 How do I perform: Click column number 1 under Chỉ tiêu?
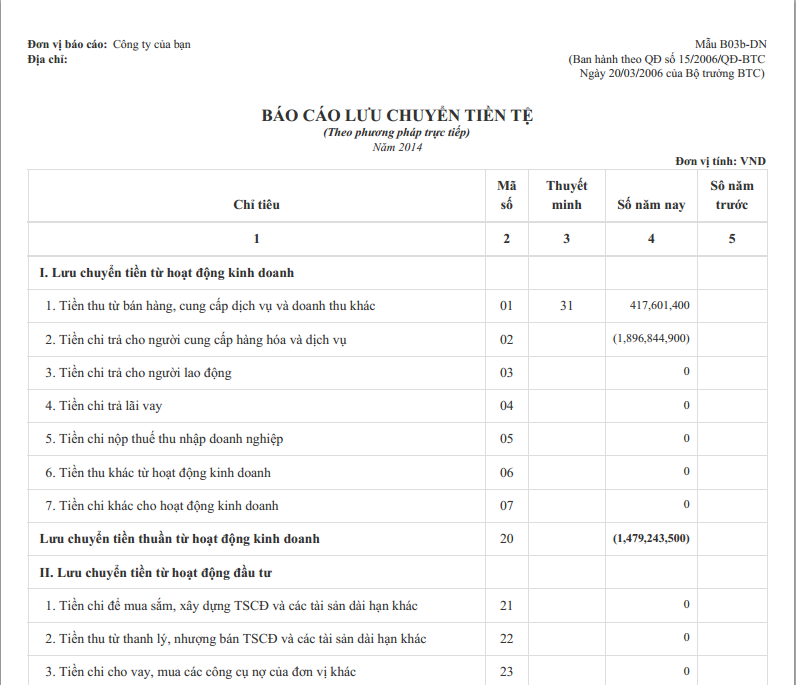pyautogui.click(x=256, y=239)
